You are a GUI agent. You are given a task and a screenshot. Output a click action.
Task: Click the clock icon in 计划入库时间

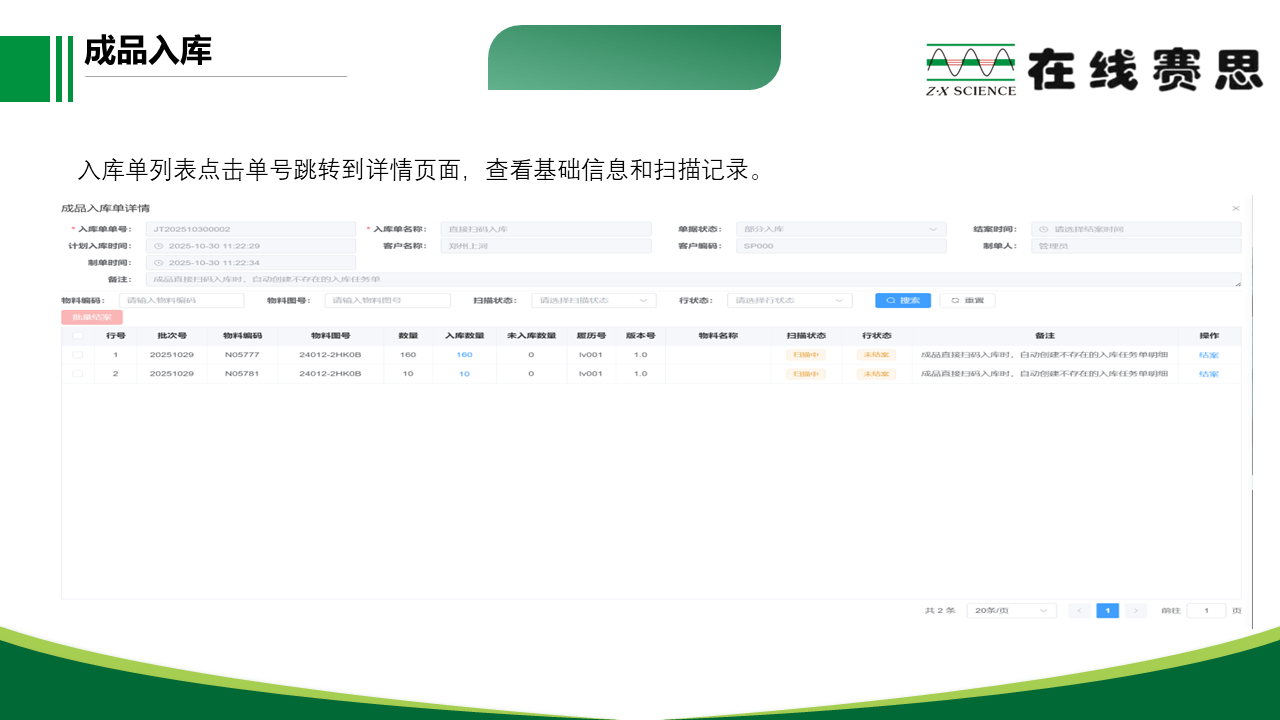[158, 246]
